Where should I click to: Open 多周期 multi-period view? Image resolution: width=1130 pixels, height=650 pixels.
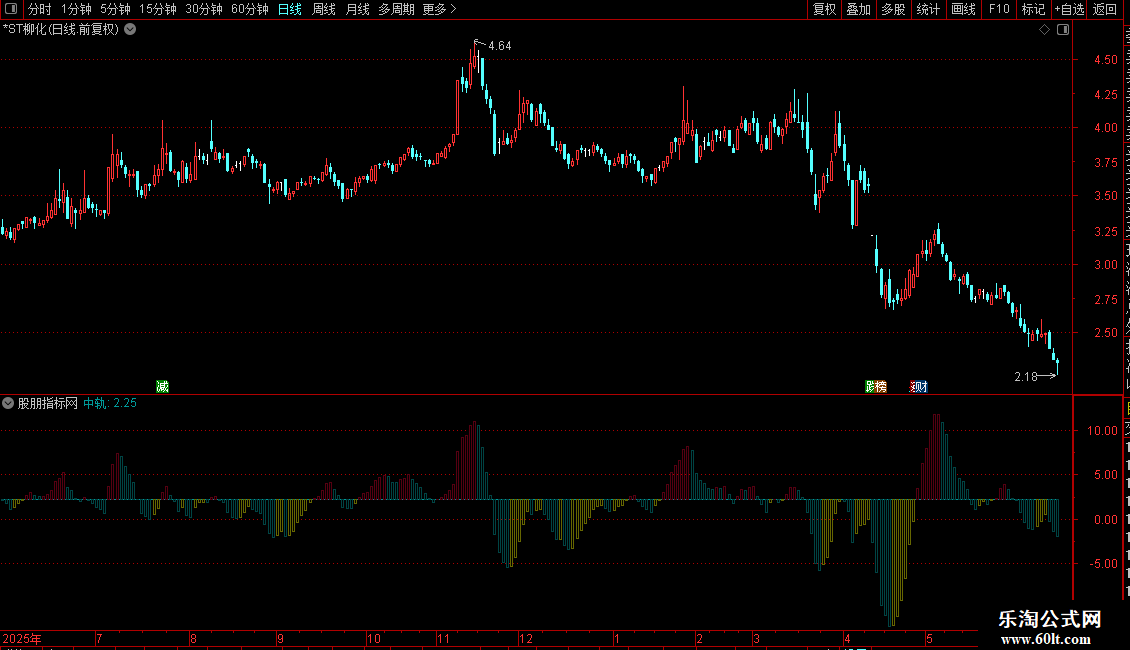pos(396,9)
